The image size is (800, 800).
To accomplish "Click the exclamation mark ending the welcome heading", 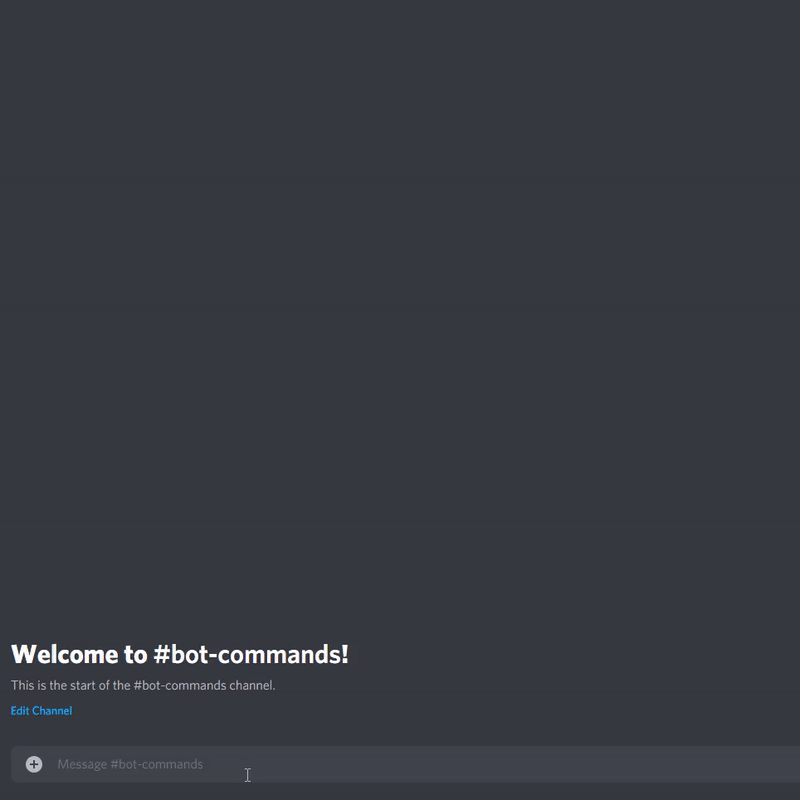I will 345,654.
